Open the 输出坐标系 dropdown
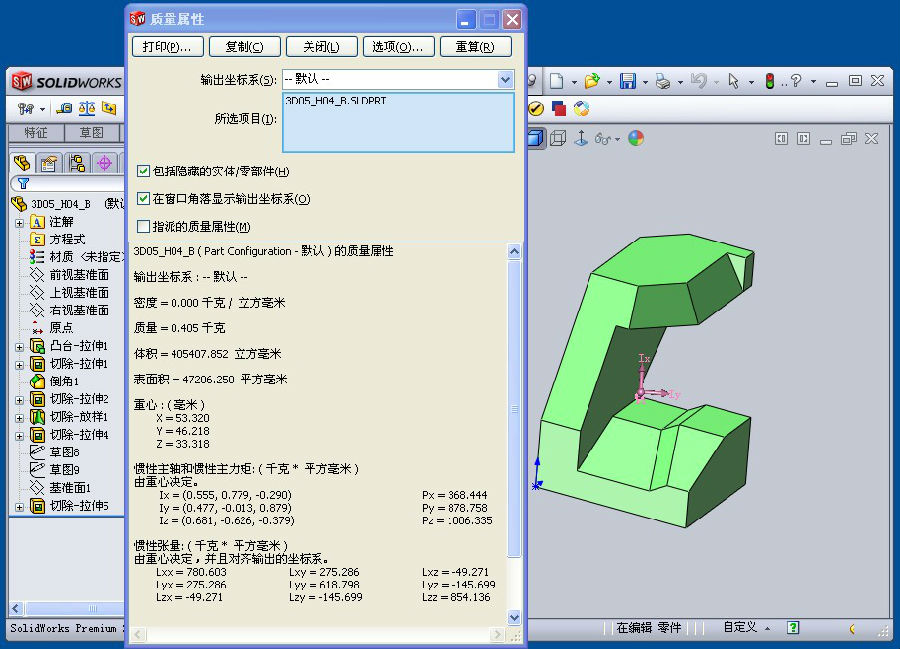Screen dimensions: 900x649 (505, 79)
